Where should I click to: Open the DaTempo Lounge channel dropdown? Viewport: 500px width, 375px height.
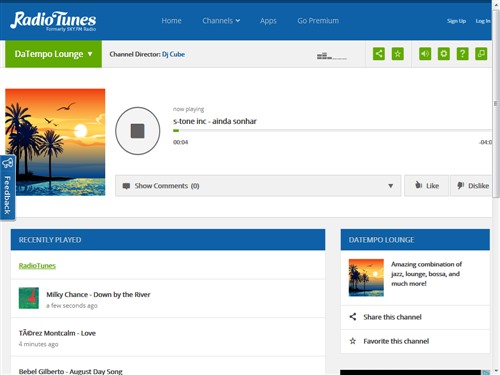click(53, 54)
